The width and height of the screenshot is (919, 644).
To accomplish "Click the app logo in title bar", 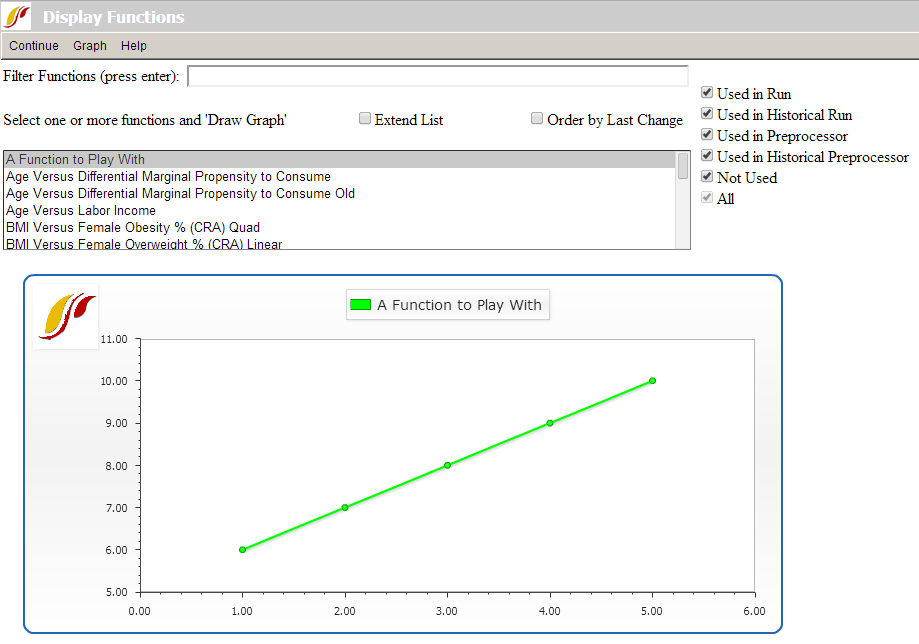I will pos(18,17).
